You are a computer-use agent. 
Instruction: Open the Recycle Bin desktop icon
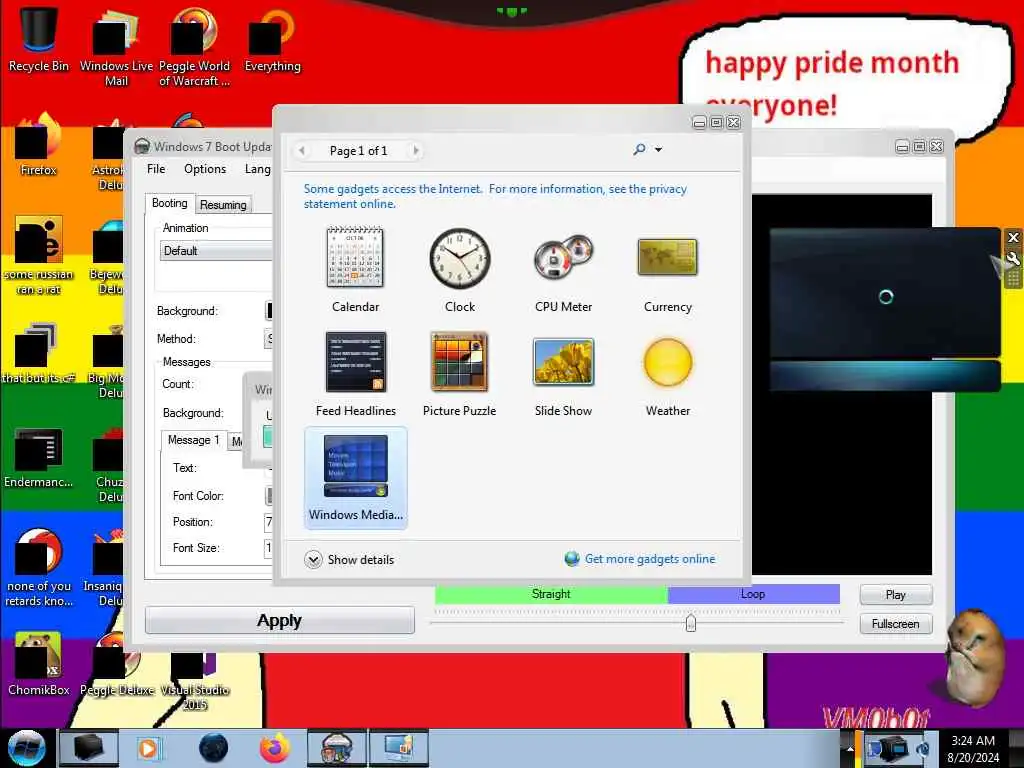point(39,40)
